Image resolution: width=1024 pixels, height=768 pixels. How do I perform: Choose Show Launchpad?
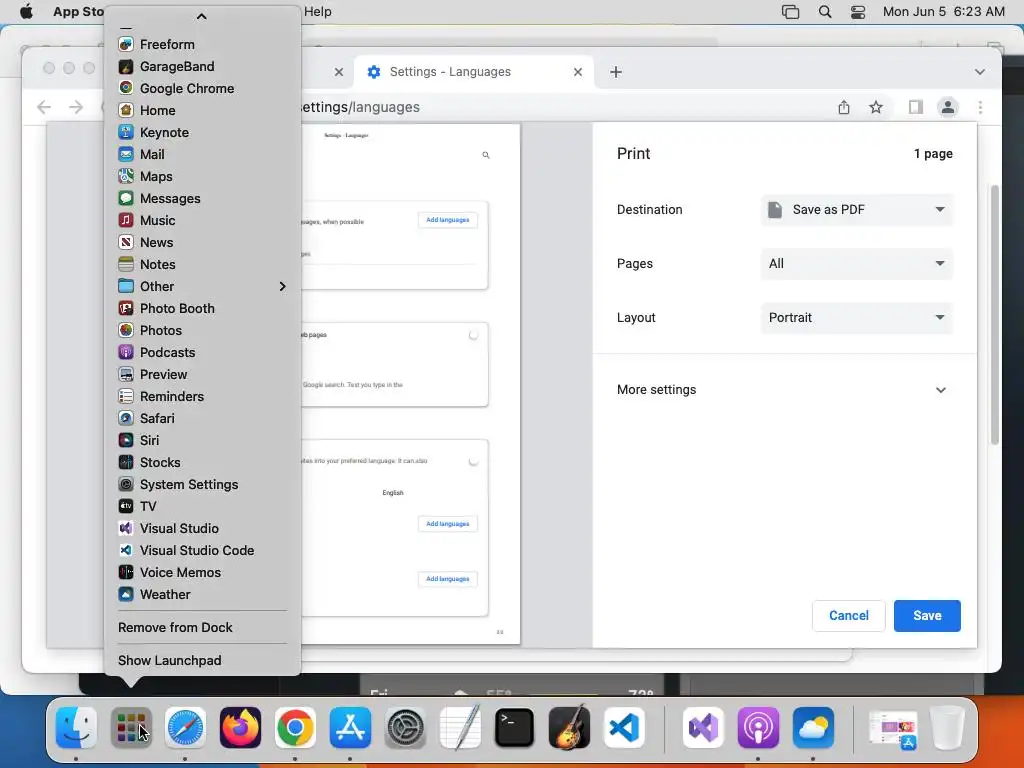pyautogui.click(x=202, y=660)
